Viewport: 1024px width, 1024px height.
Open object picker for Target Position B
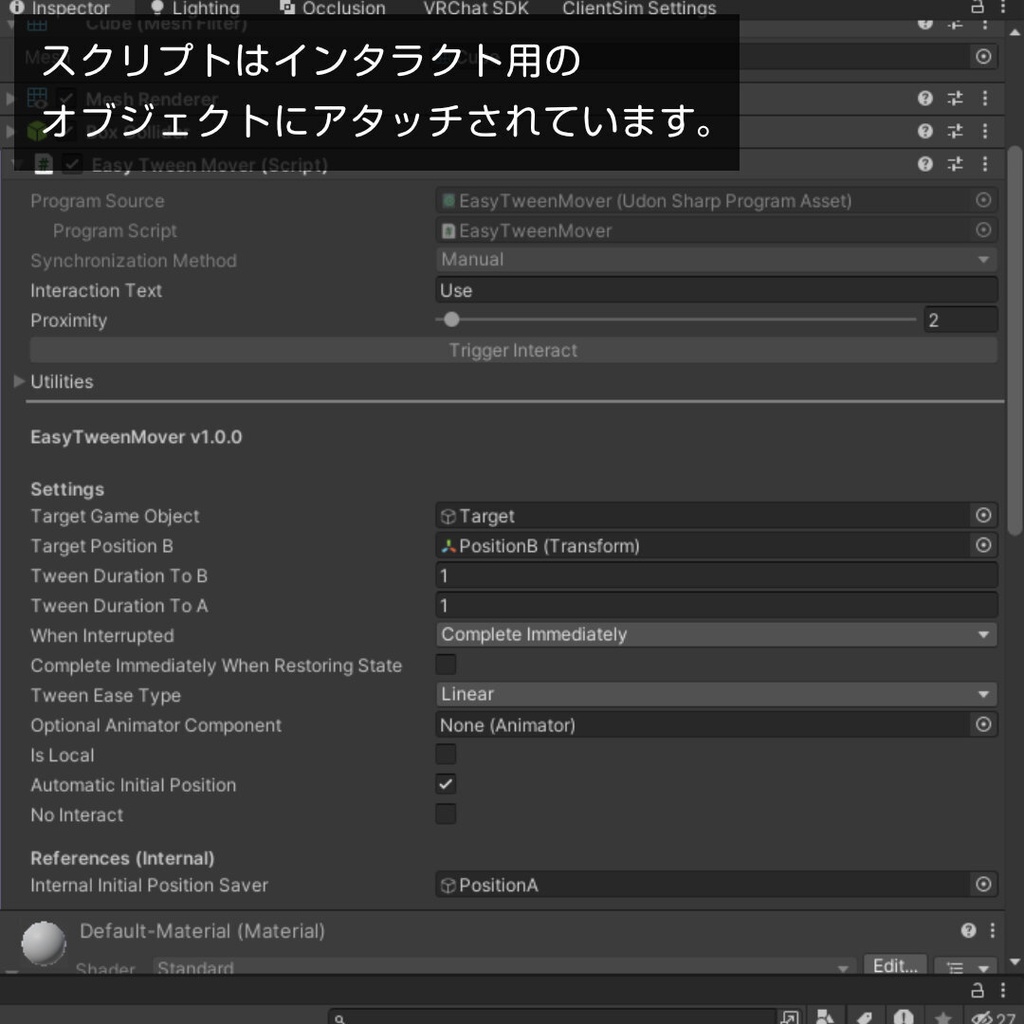tap(983, 545)
